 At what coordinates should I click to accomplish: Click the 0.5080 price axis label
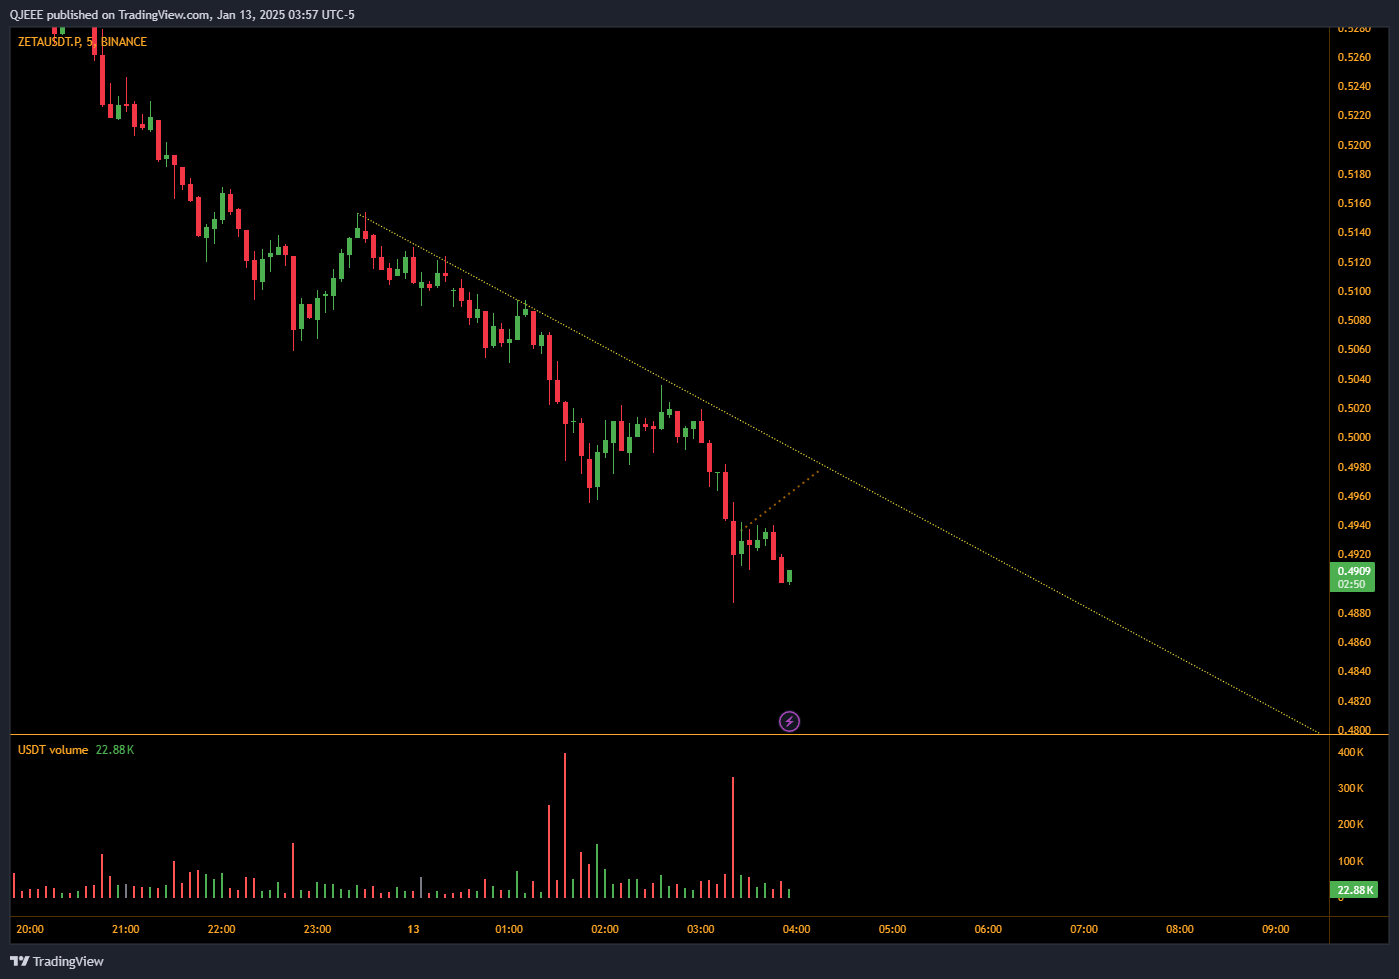1354,320
